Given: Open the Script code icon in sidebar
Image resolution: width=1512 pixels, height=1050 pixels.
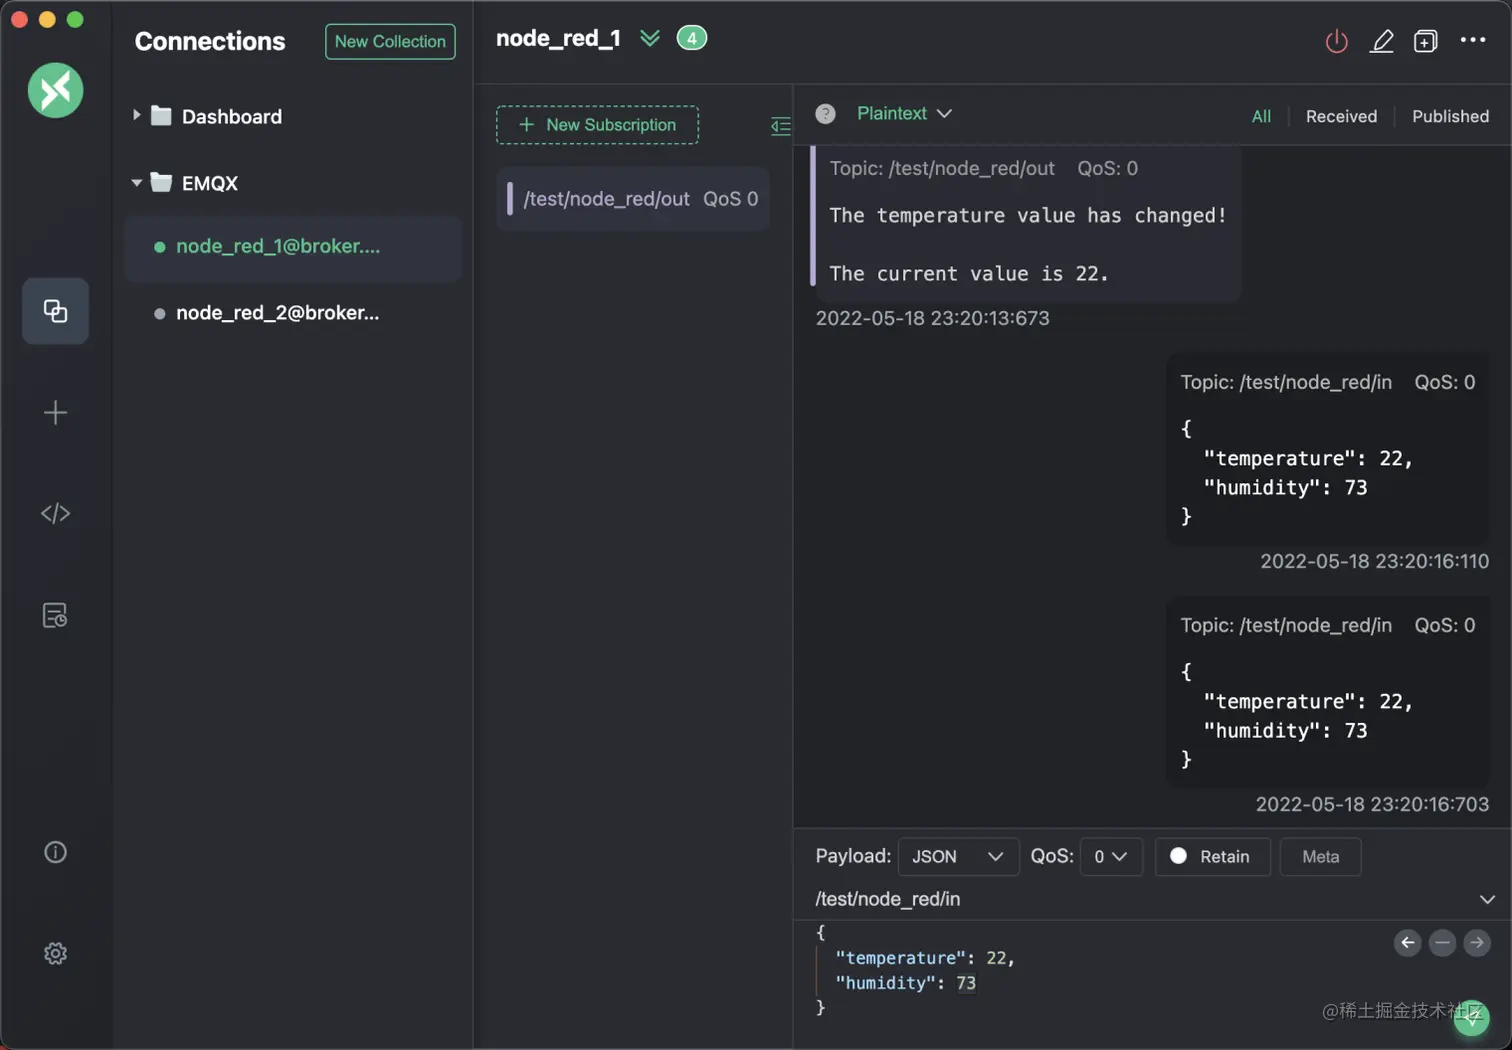Looking at the screenshot, I should (x=55, y=513).
